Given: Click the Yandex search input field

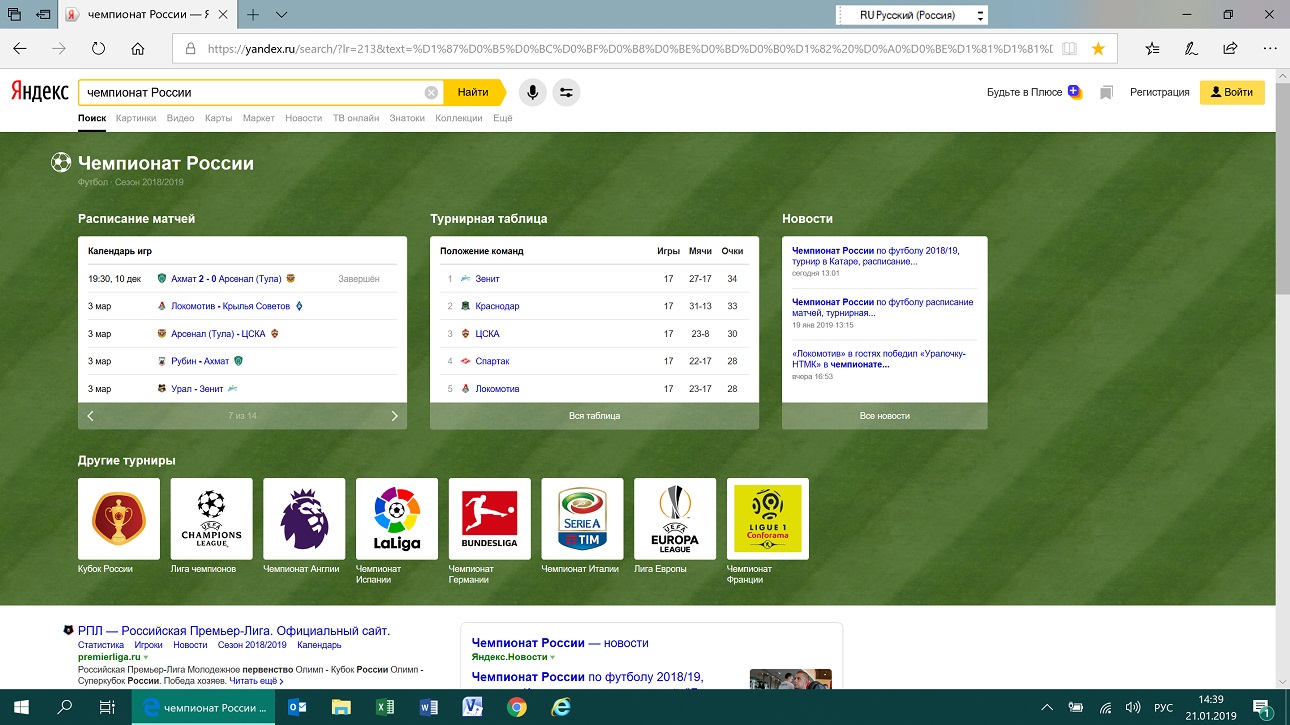Looking at the screenshot, I should point(250,93).
